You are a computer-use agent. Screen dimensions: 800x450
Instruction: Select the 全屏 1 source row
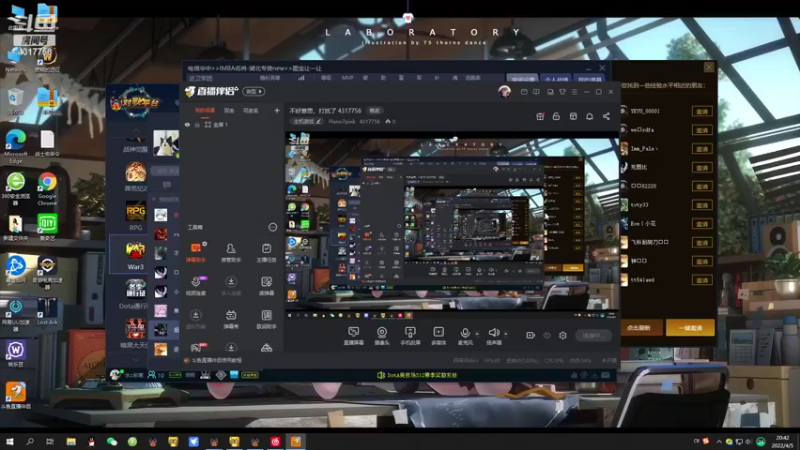coord(232,124)
